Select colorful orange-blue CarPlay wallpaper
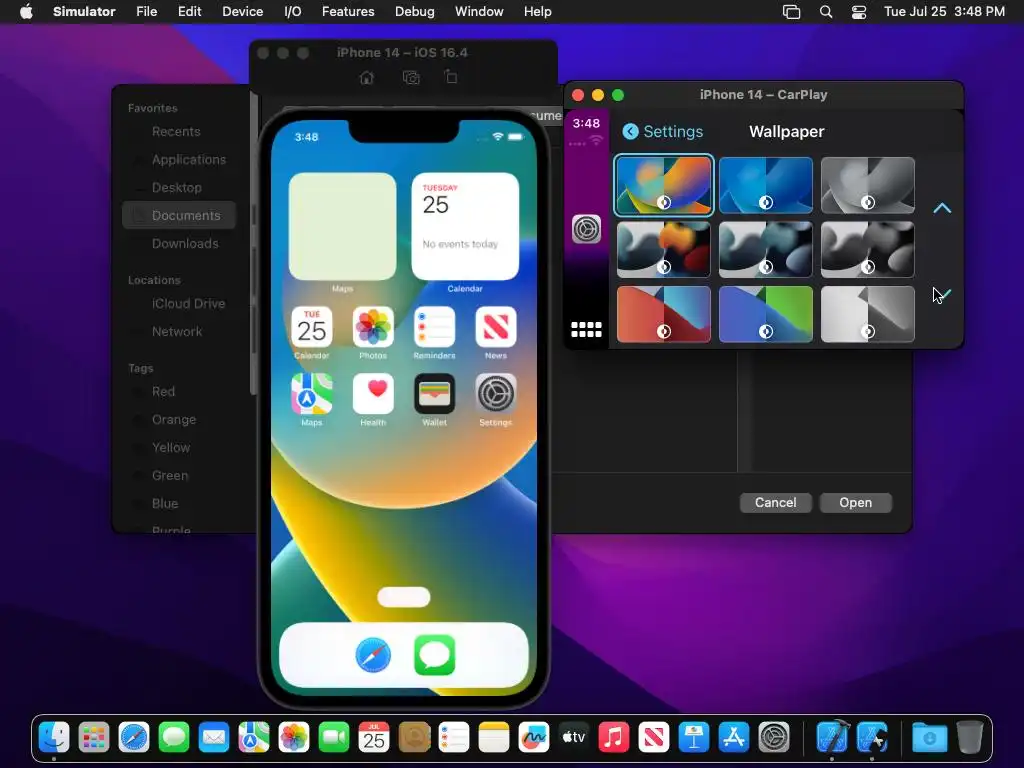This screenshot has width=1024, height=768. click(664, 185)
